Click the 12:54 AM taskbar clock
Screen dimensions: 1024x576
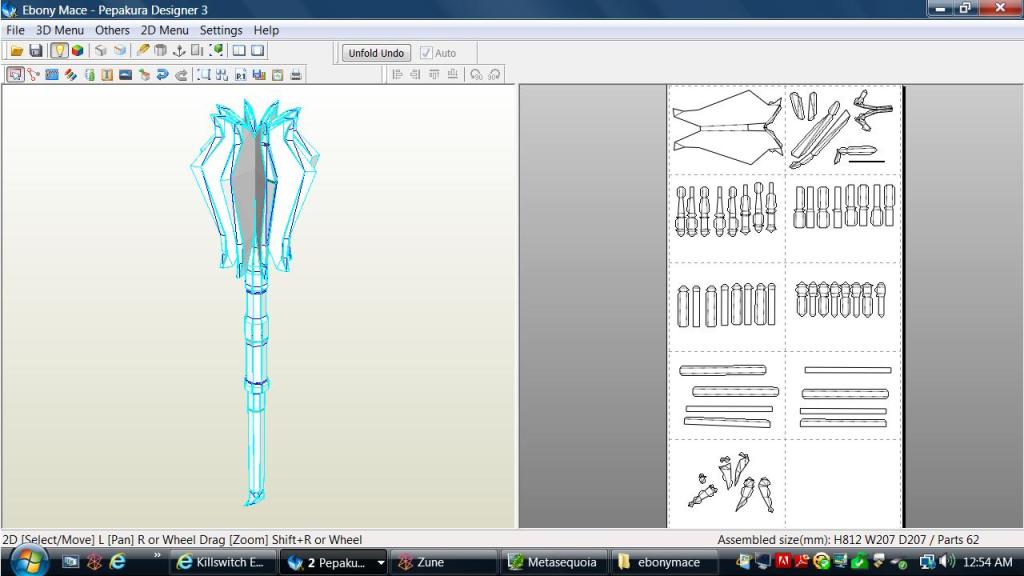tap(987, 562)
